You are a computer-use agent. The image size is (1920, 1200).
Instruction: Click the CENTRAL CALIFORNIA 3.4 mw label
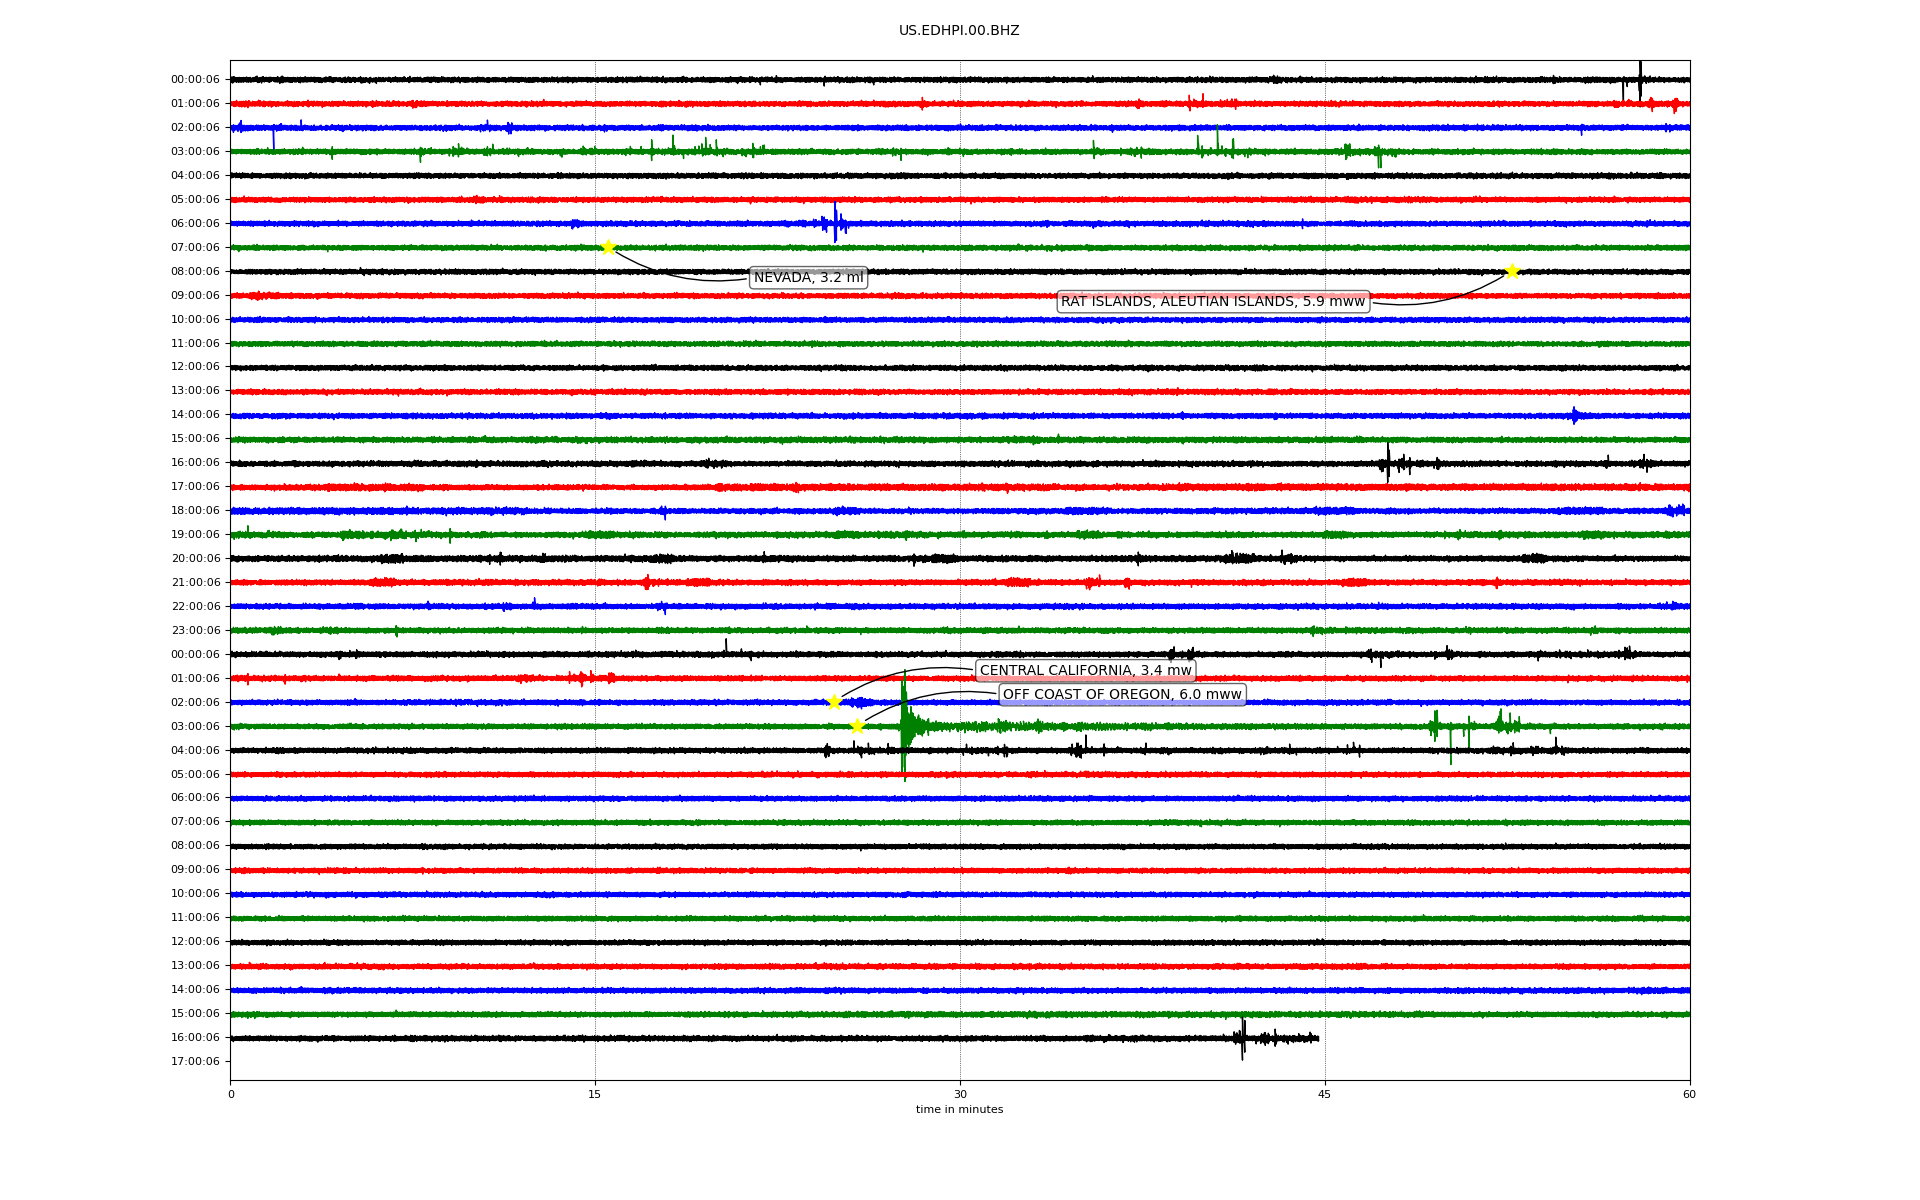tap(1085, 671)
